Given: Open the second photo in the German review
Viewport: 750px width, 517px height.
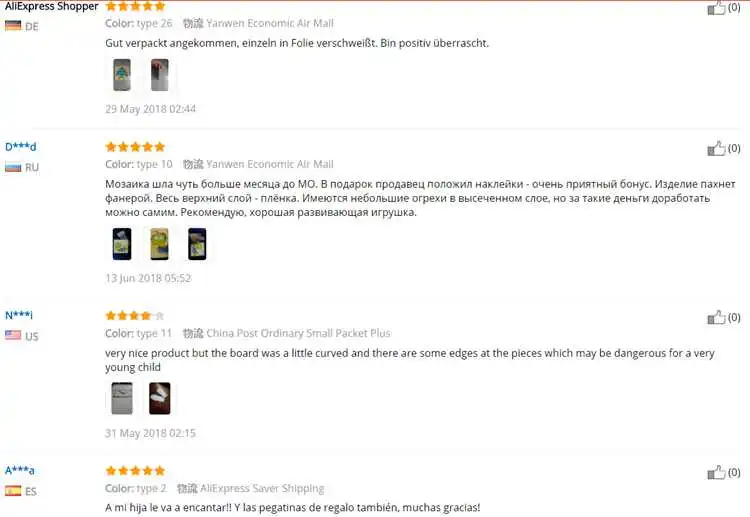Looking at the screenshot, I should point(160,75).
